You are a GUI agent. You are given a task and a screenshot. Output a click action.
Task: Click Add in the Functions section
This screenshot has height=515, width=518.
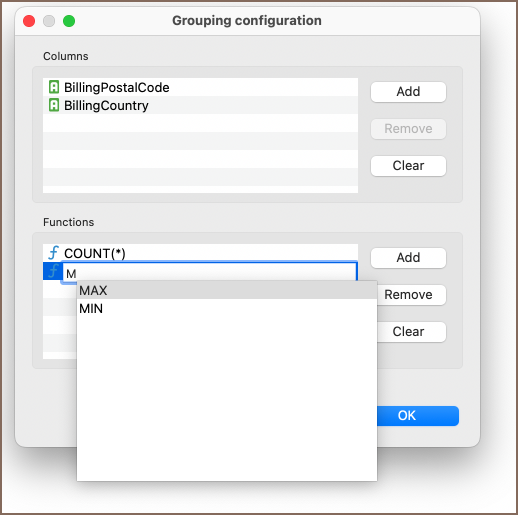pyautogui.click(x=408, y=258)
